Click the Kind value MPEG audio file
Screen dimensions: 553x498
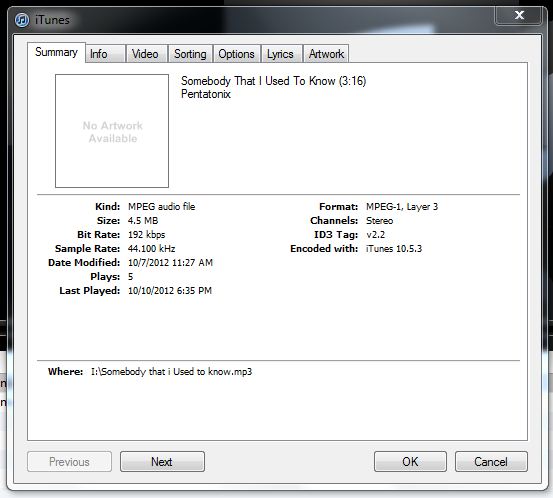point(162,207)
